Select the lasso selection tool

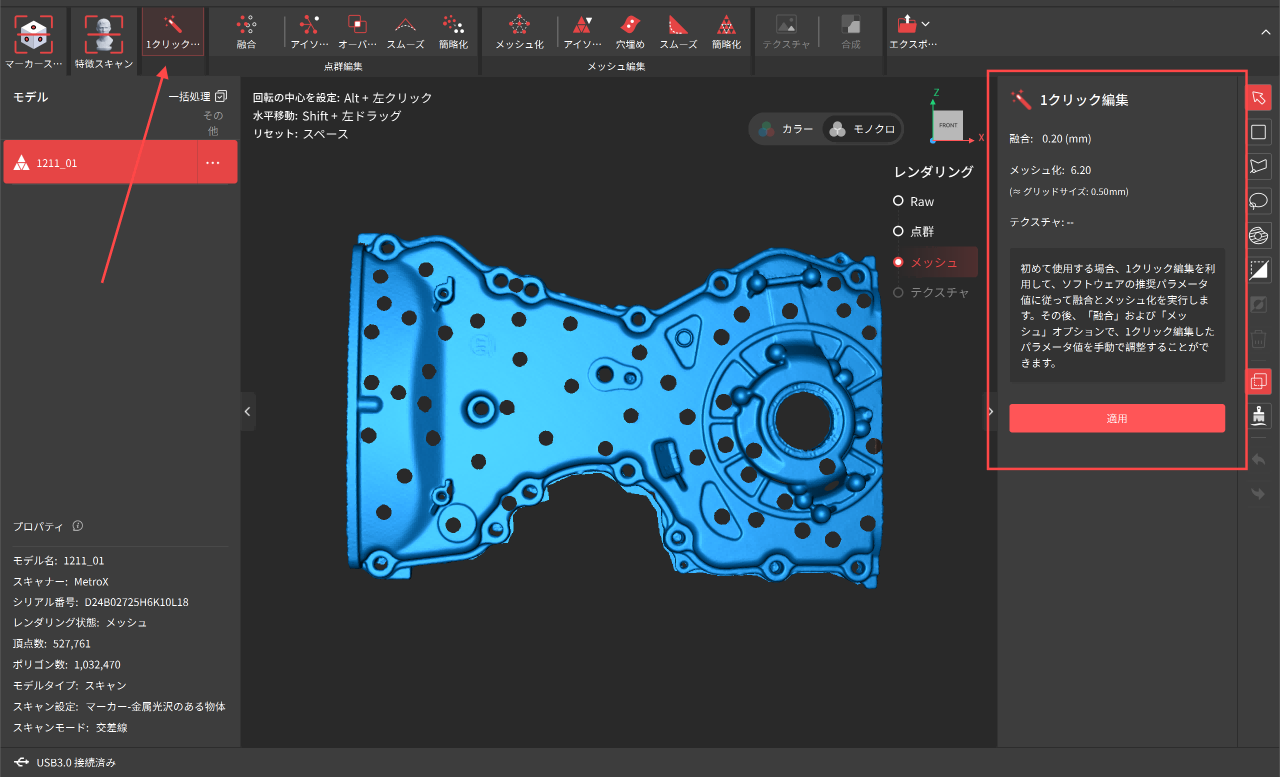[1259, 200]
